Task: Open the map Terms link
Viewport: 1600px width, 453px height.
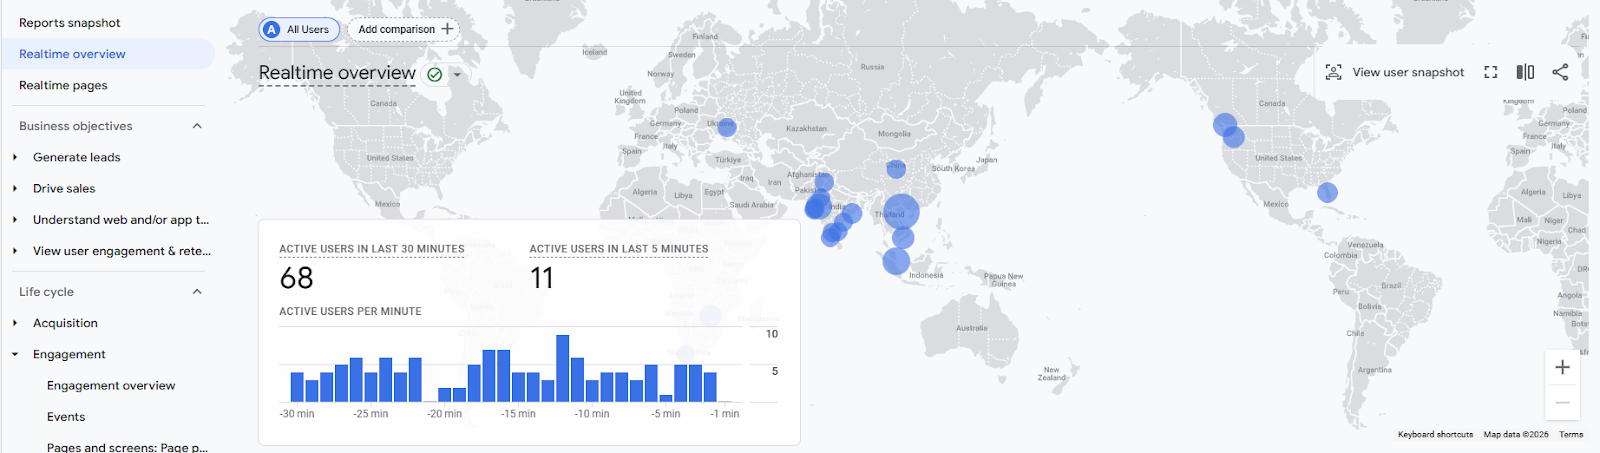Action: coord(1571,435)
